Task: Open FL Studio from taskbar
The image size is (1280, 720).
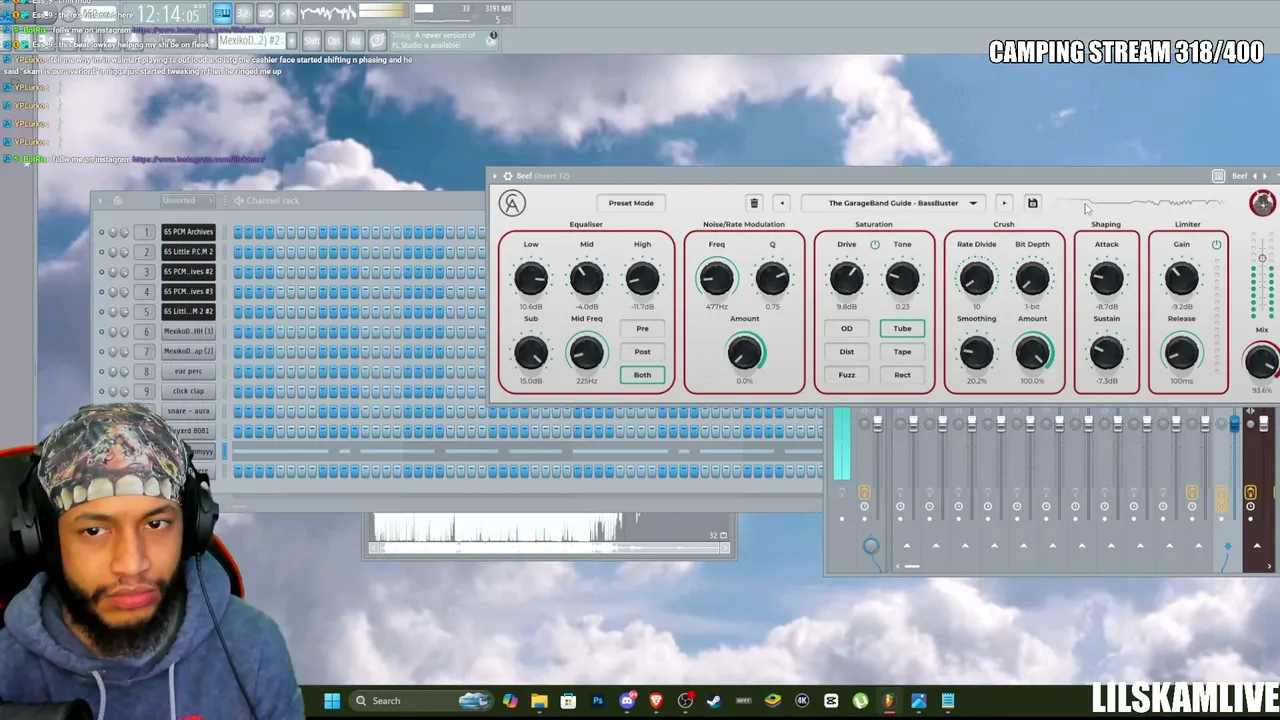Action: click(x=889, y=701)
